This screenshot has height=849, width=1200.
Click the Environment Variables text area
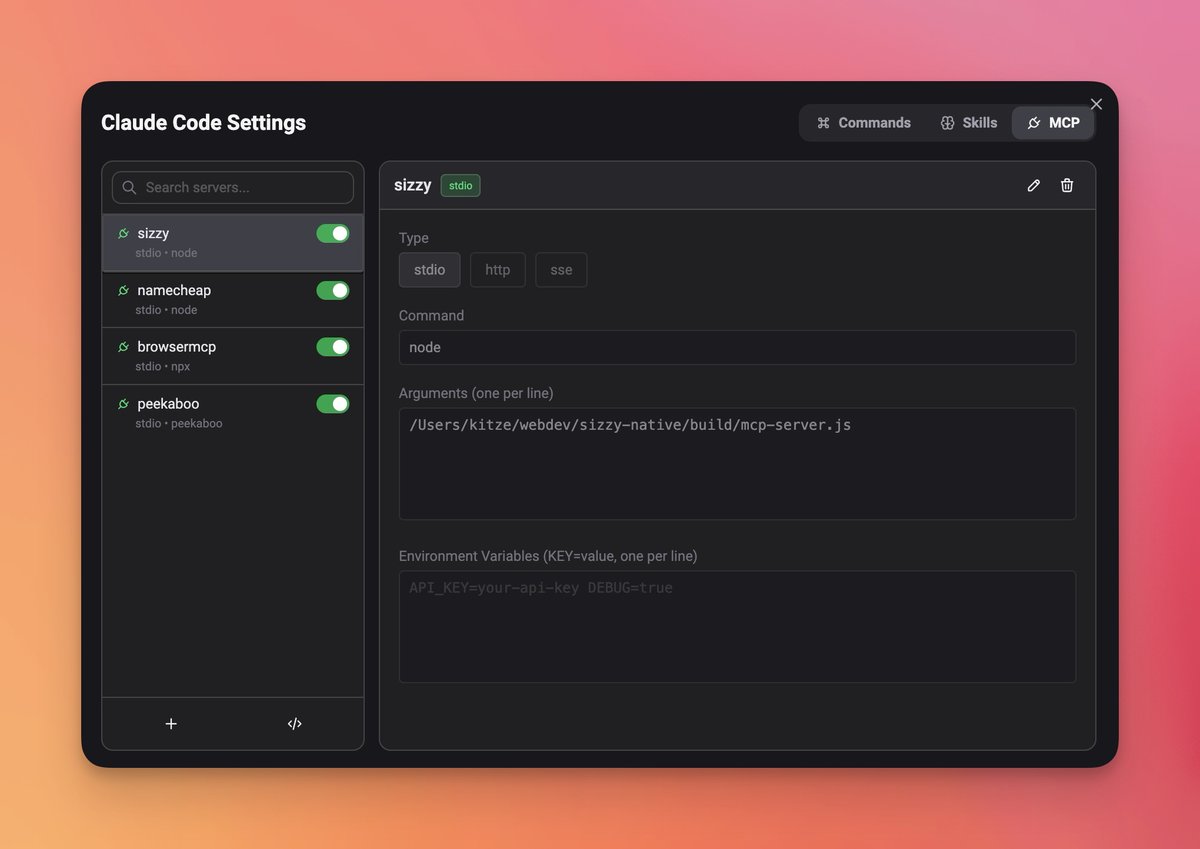pos(737,627)
